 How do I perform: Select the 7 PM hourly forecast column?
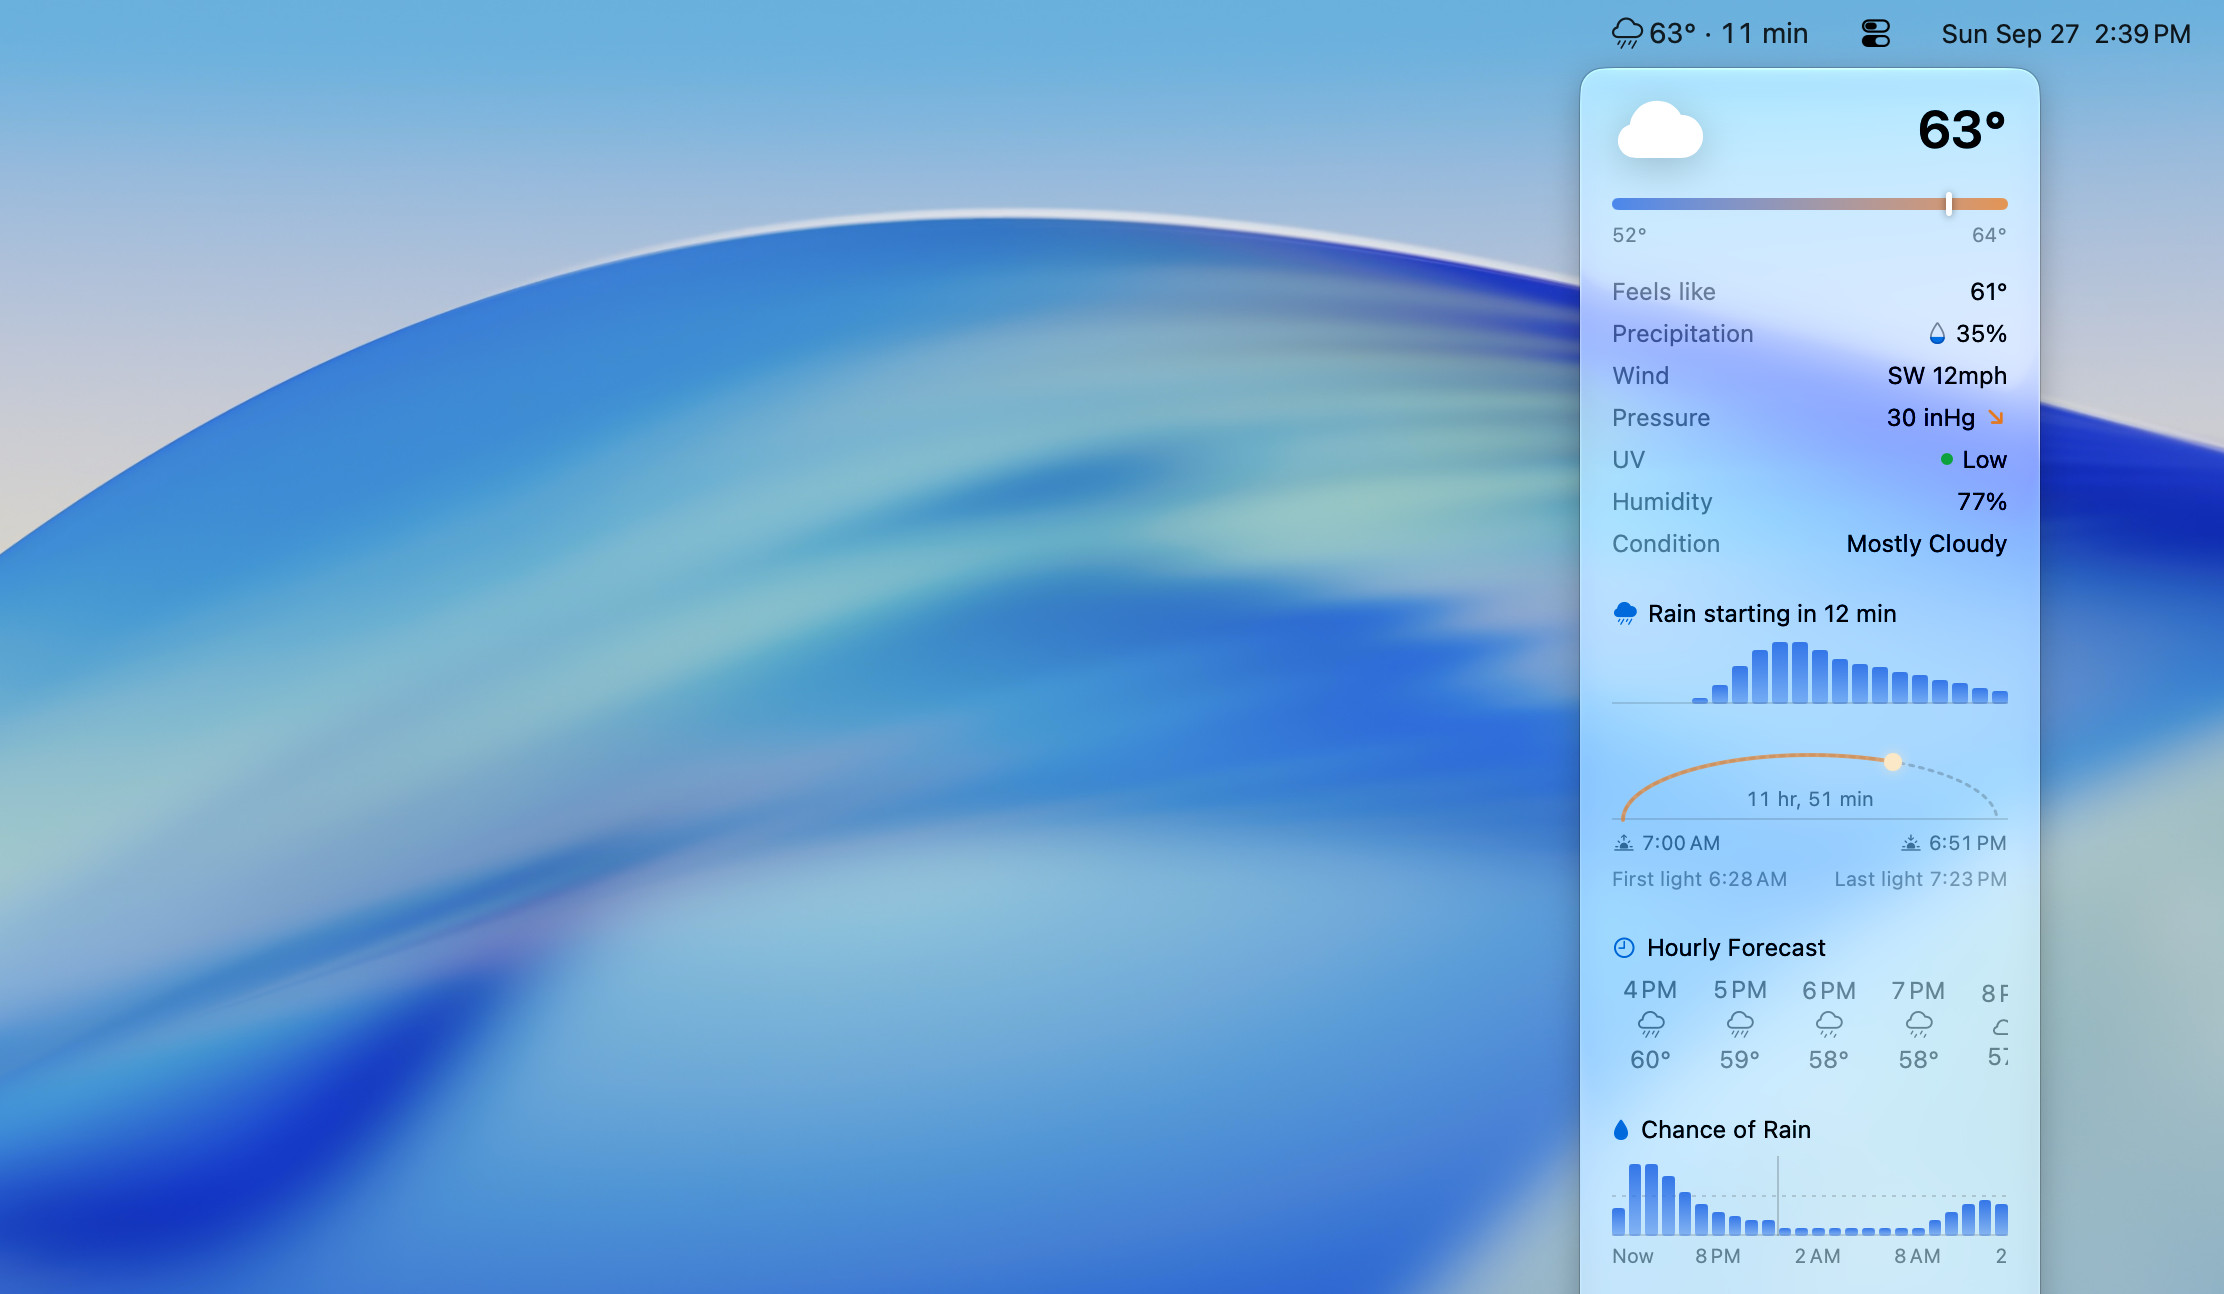tap(1918, 1025)
